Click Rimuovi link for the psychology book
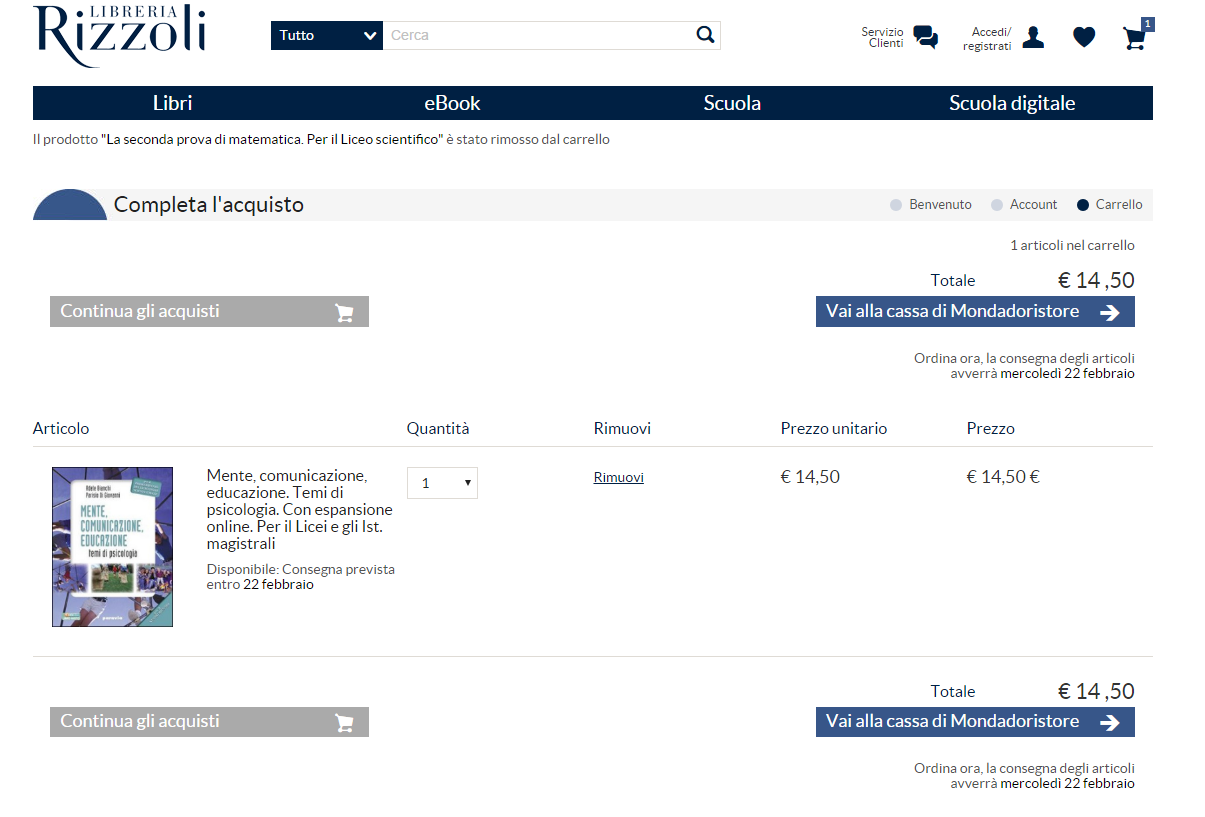1205x817 pixels. coord(619,478)
